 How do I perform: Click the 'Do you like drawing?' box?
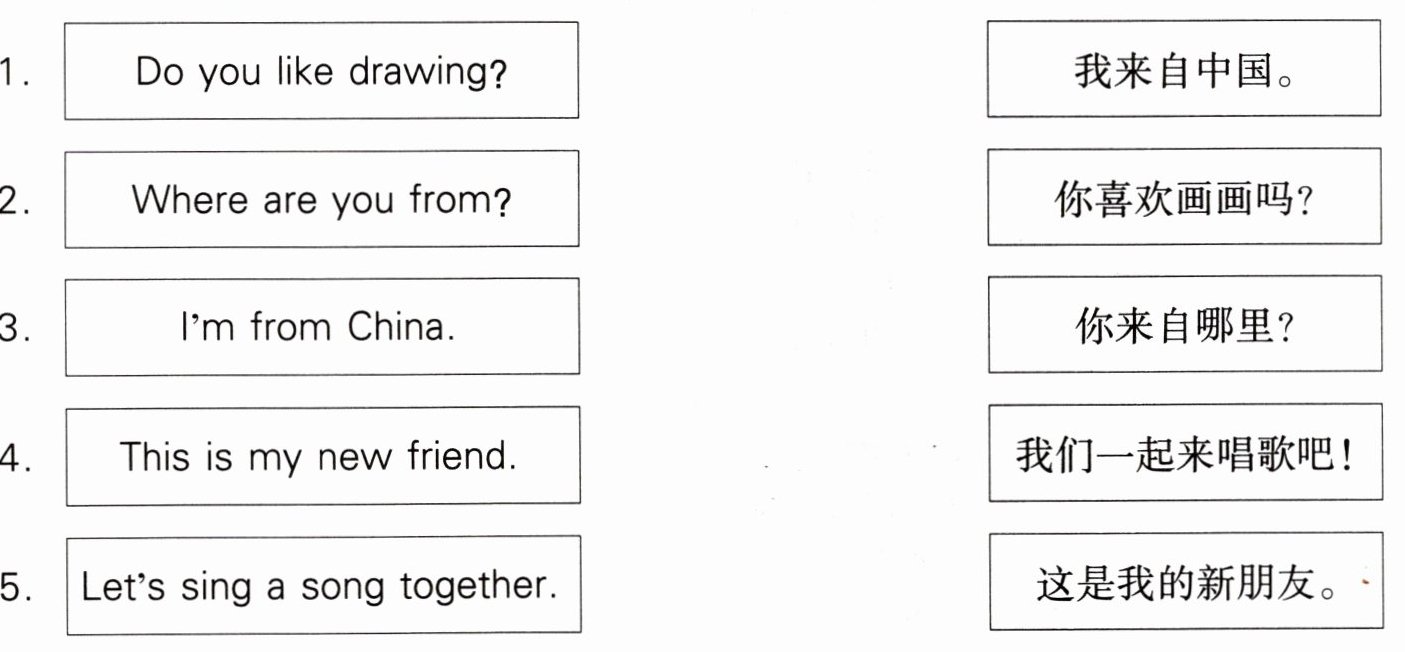click(321, 71)
